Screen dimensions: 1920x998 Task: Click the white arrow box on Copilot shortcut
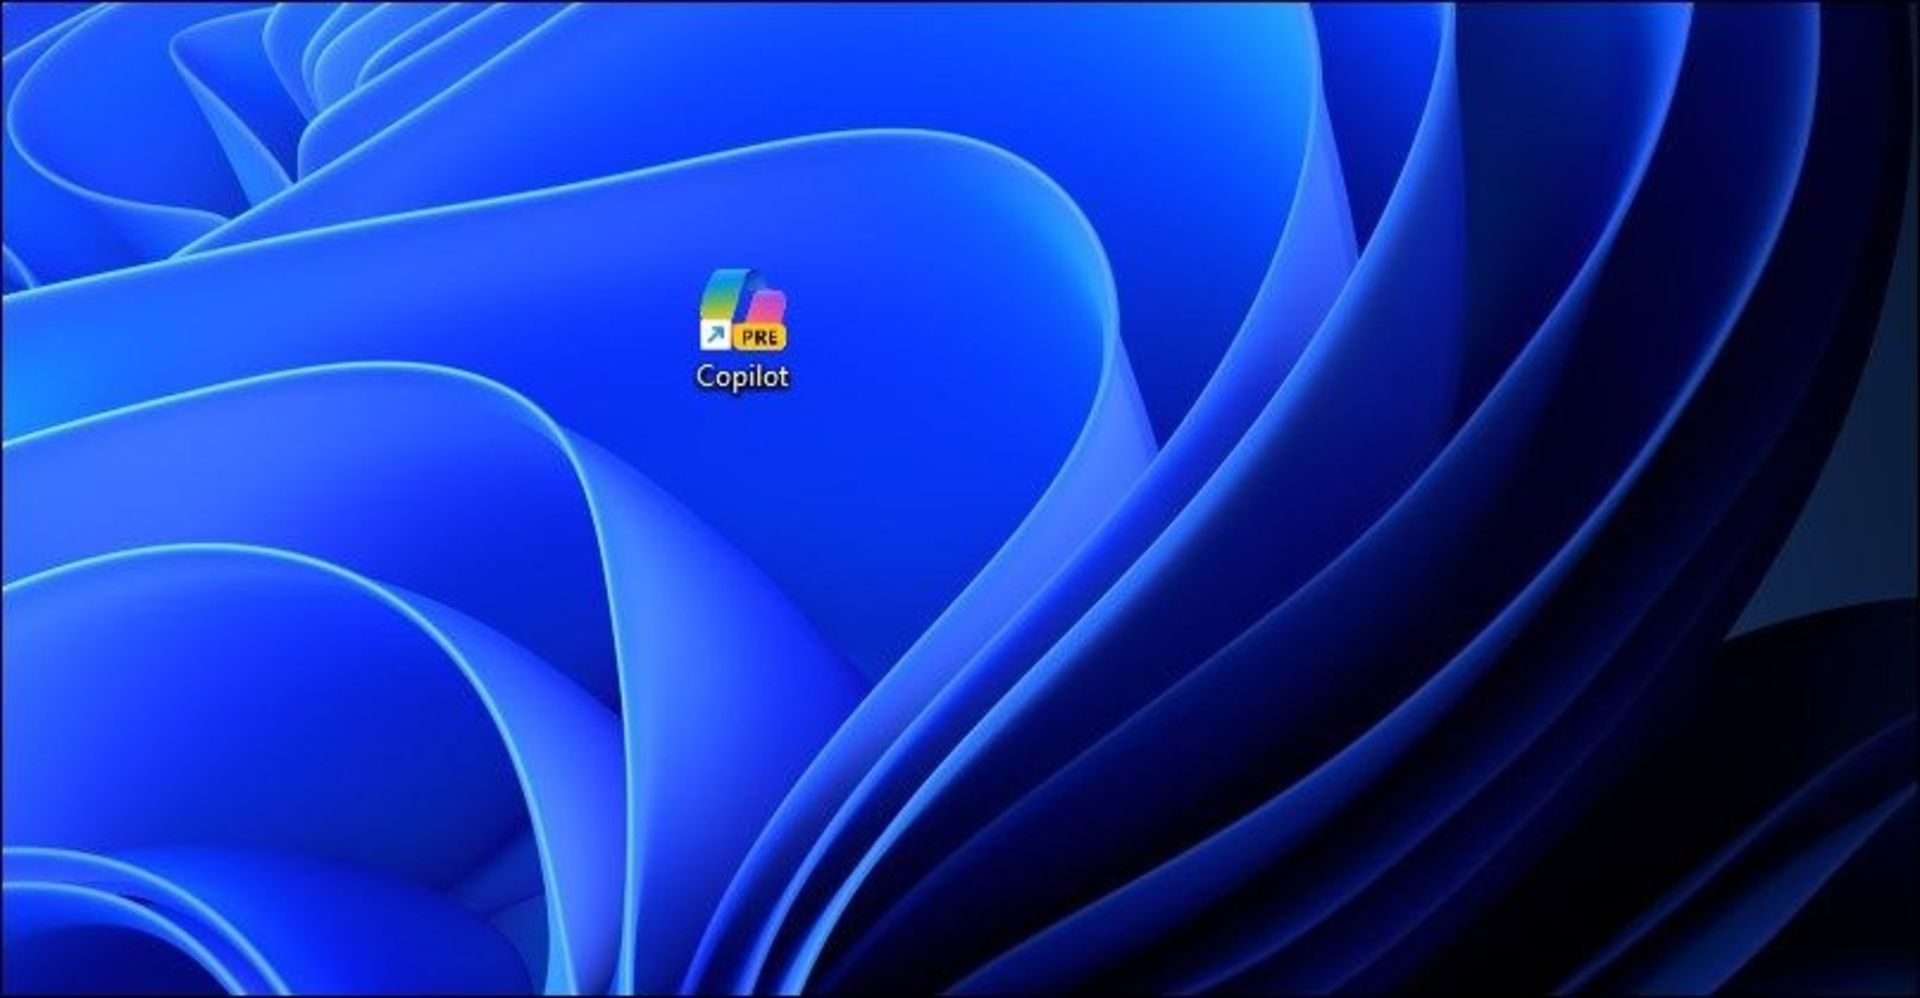(x=715, y=335)
